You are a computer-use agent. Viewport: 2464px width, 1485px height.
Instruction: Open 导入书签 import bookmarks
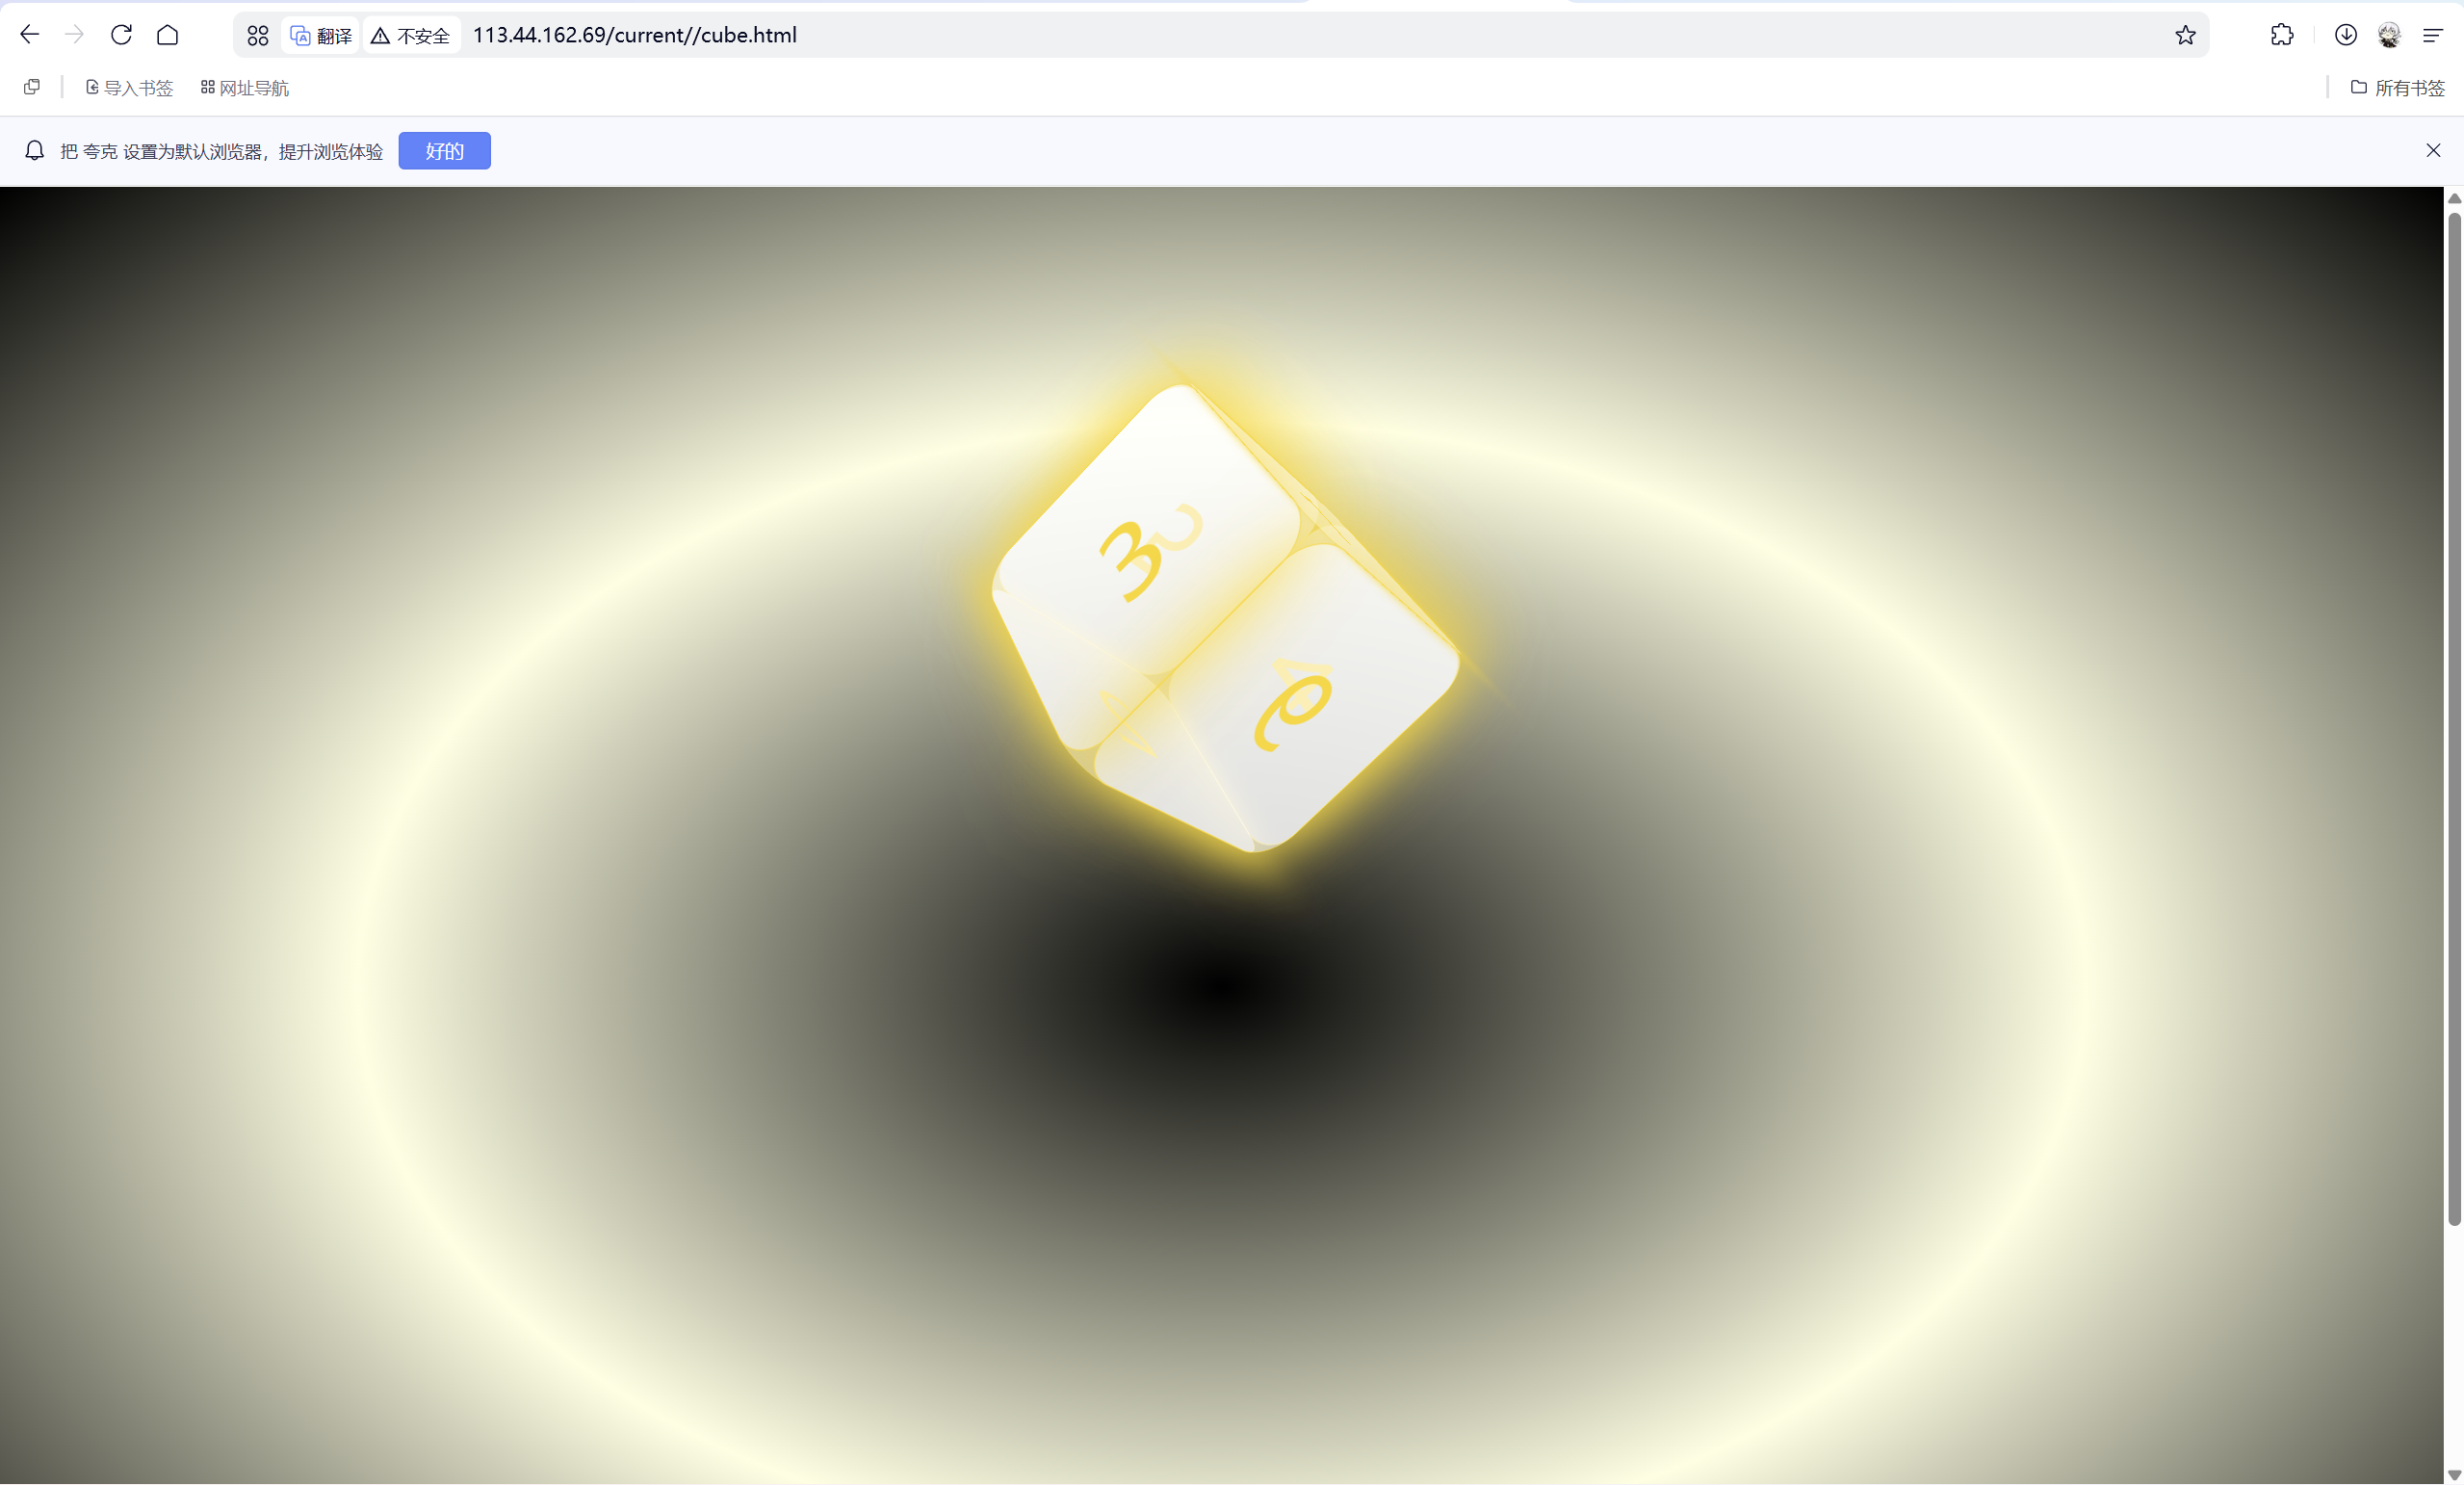(x=129, y=88)
